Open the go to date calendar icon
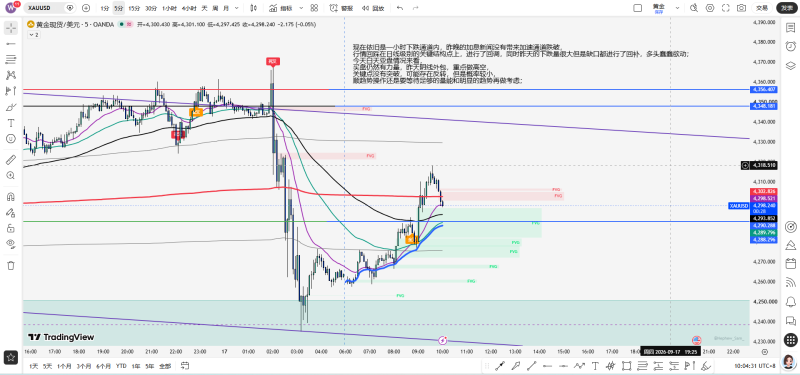The image size is (800, 375). point(185,366)
